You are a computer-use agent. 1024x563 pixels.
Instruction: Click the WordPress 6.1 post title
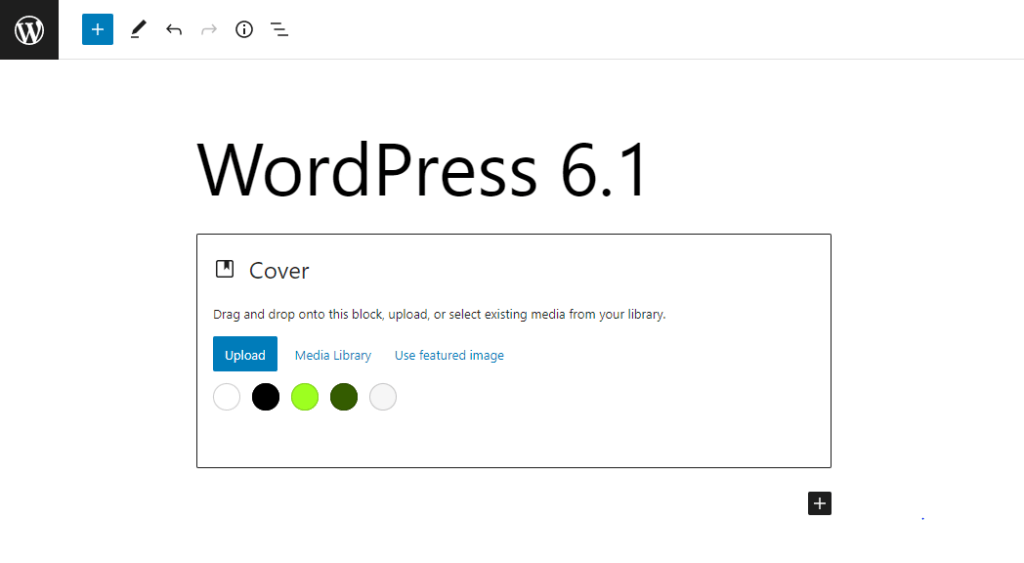point(423,170)
